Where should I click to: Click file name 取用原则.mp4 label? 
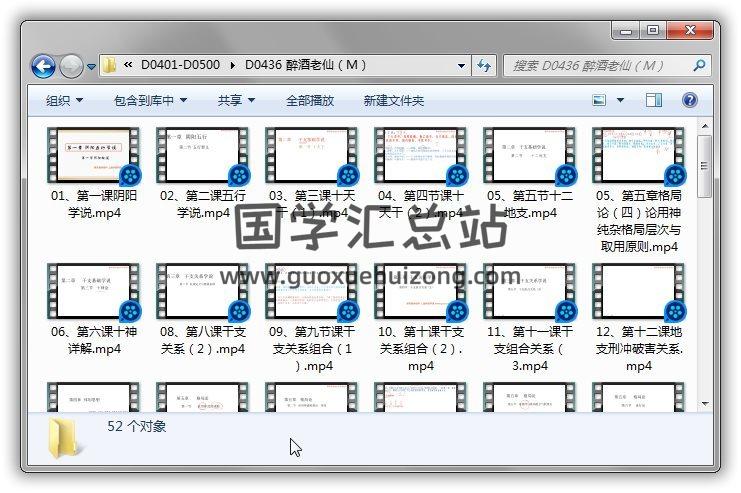[x=639, y=247]
